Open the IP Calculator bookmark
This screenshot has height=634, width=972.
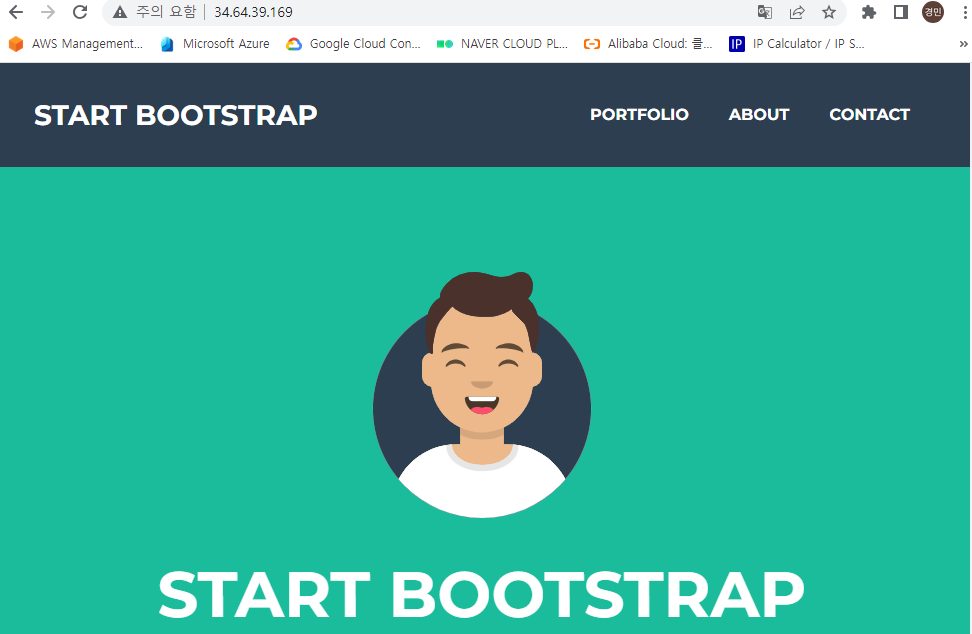point(797,43)
